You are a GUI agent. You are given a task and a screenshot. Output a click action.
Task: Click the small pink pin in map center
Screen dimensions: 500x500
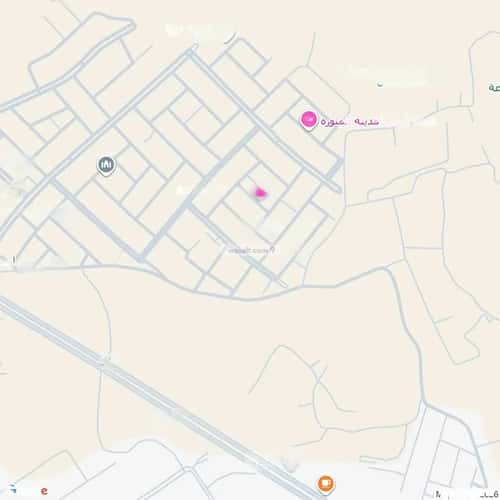pyautogui.click(x=260, y=193)
